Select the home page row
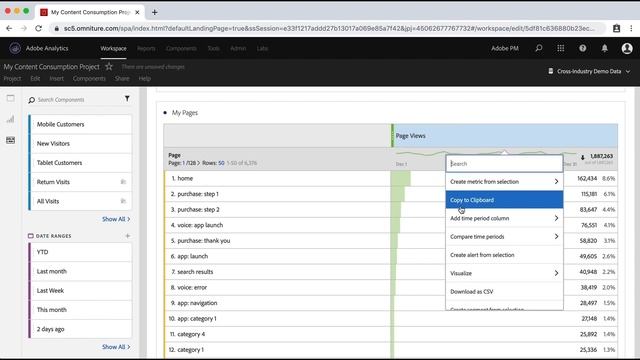Screen dimensions: 640x360 278,178
